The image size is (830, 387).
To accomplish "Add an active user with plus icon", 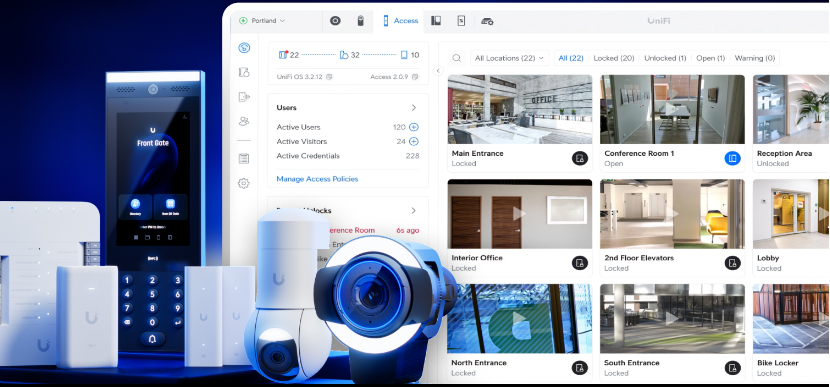I will point(414,127).
